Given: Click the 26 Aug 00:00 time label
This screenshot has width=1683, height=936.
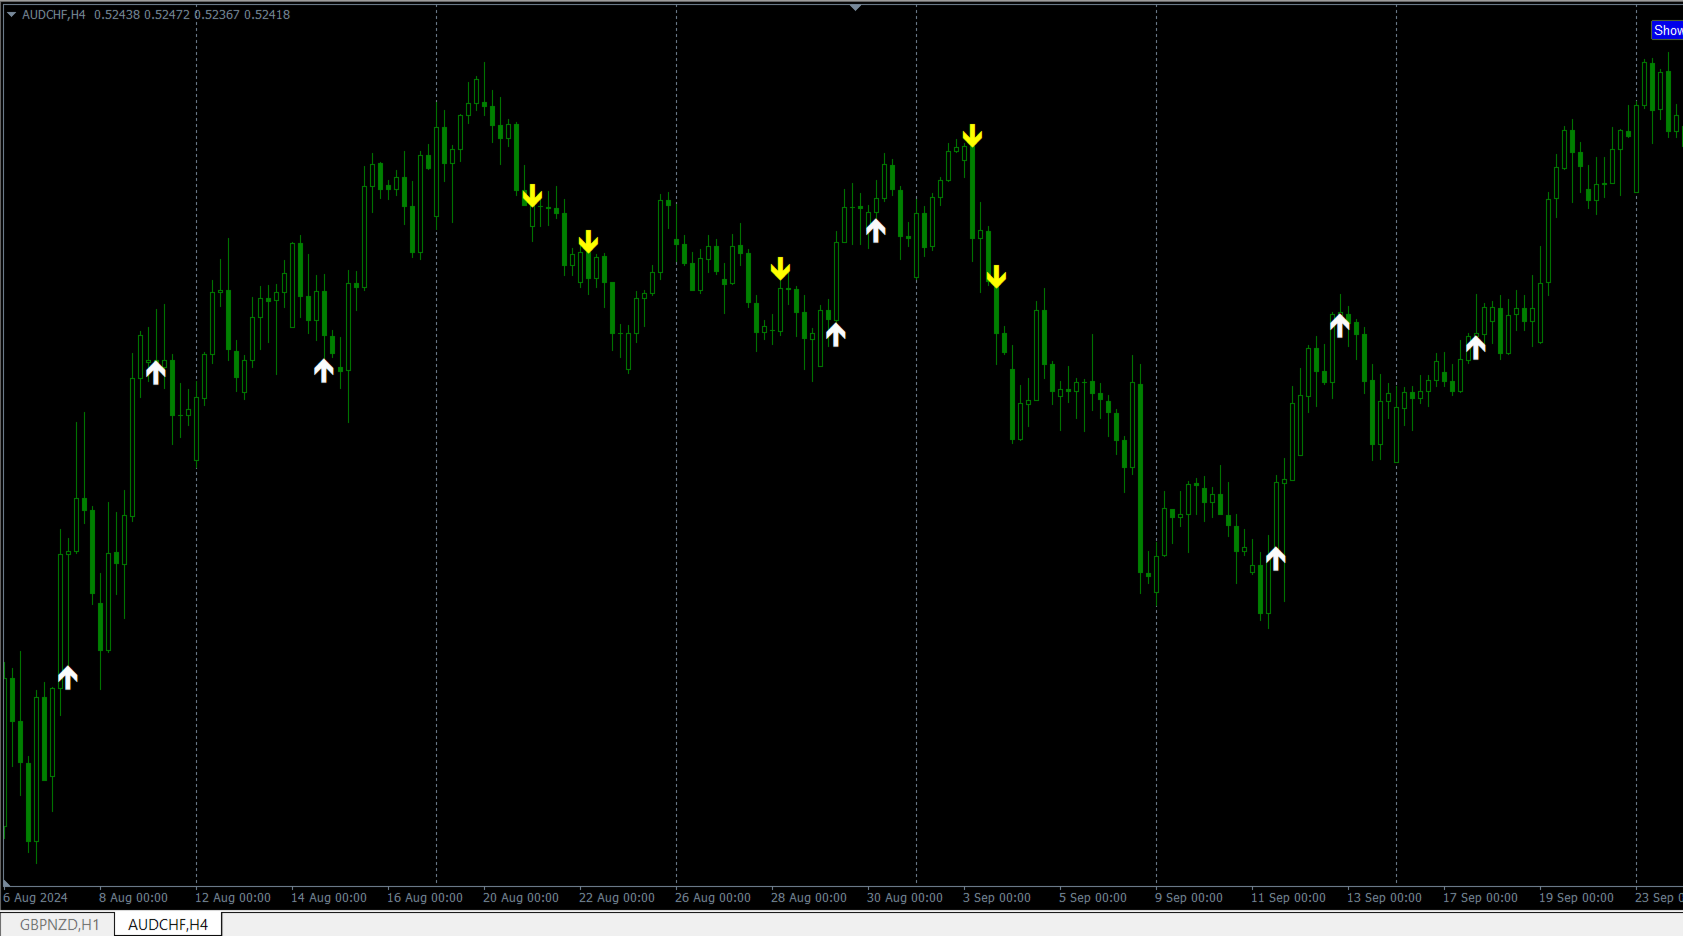Looking at the screenshot, I should 713,898.
